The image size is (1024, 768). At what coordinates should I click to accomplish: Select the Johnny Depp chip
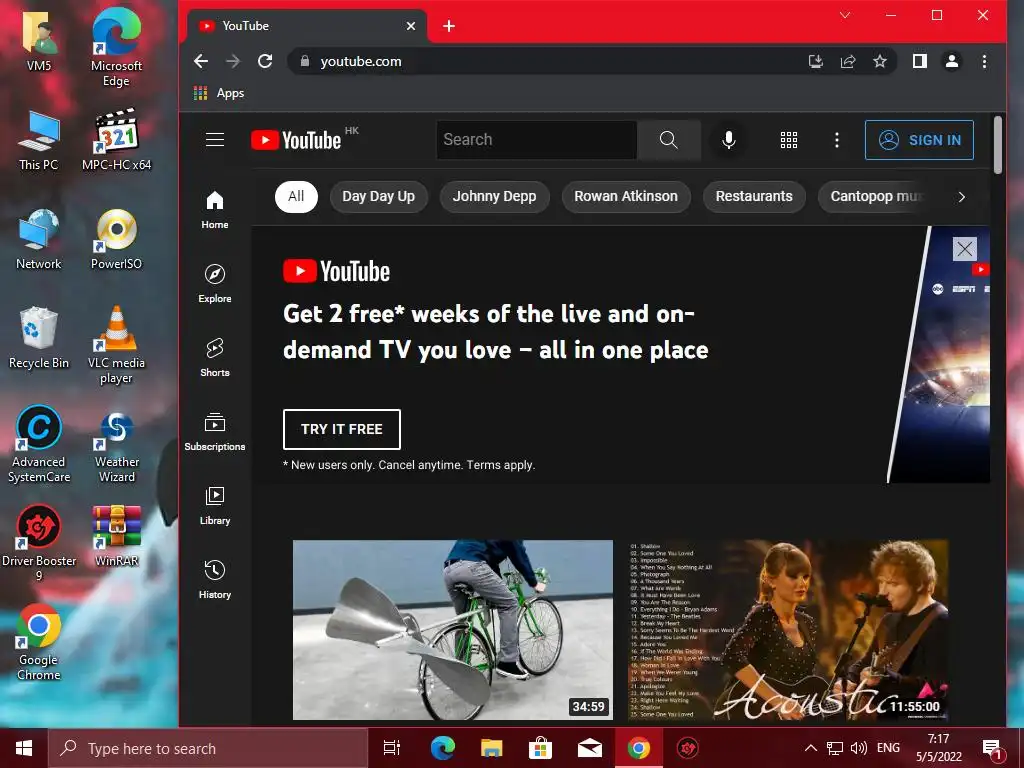point(494,197)
